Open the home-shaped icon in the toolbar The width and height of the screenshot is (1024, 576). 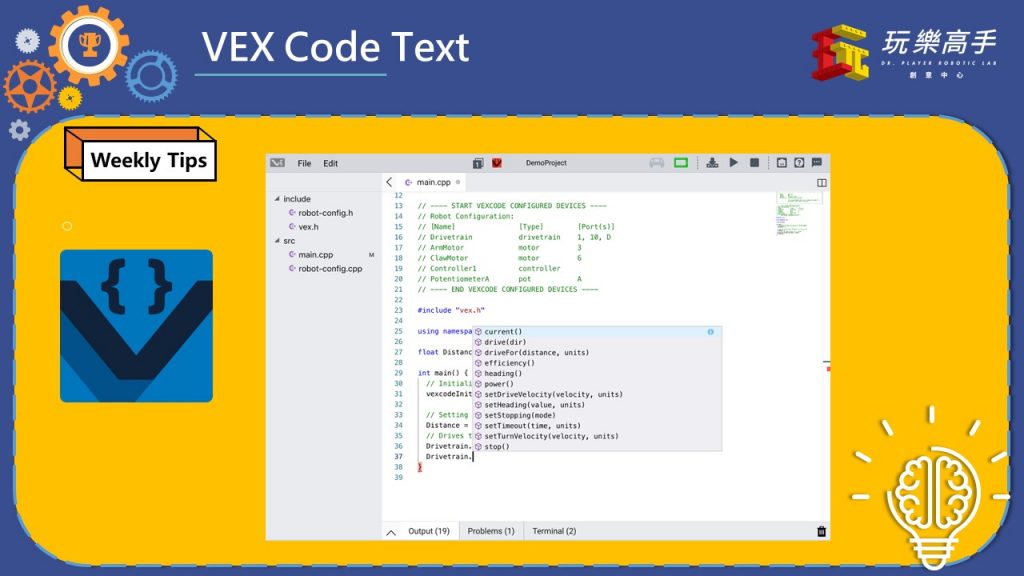pyautogui.click(x=782, y=162)
